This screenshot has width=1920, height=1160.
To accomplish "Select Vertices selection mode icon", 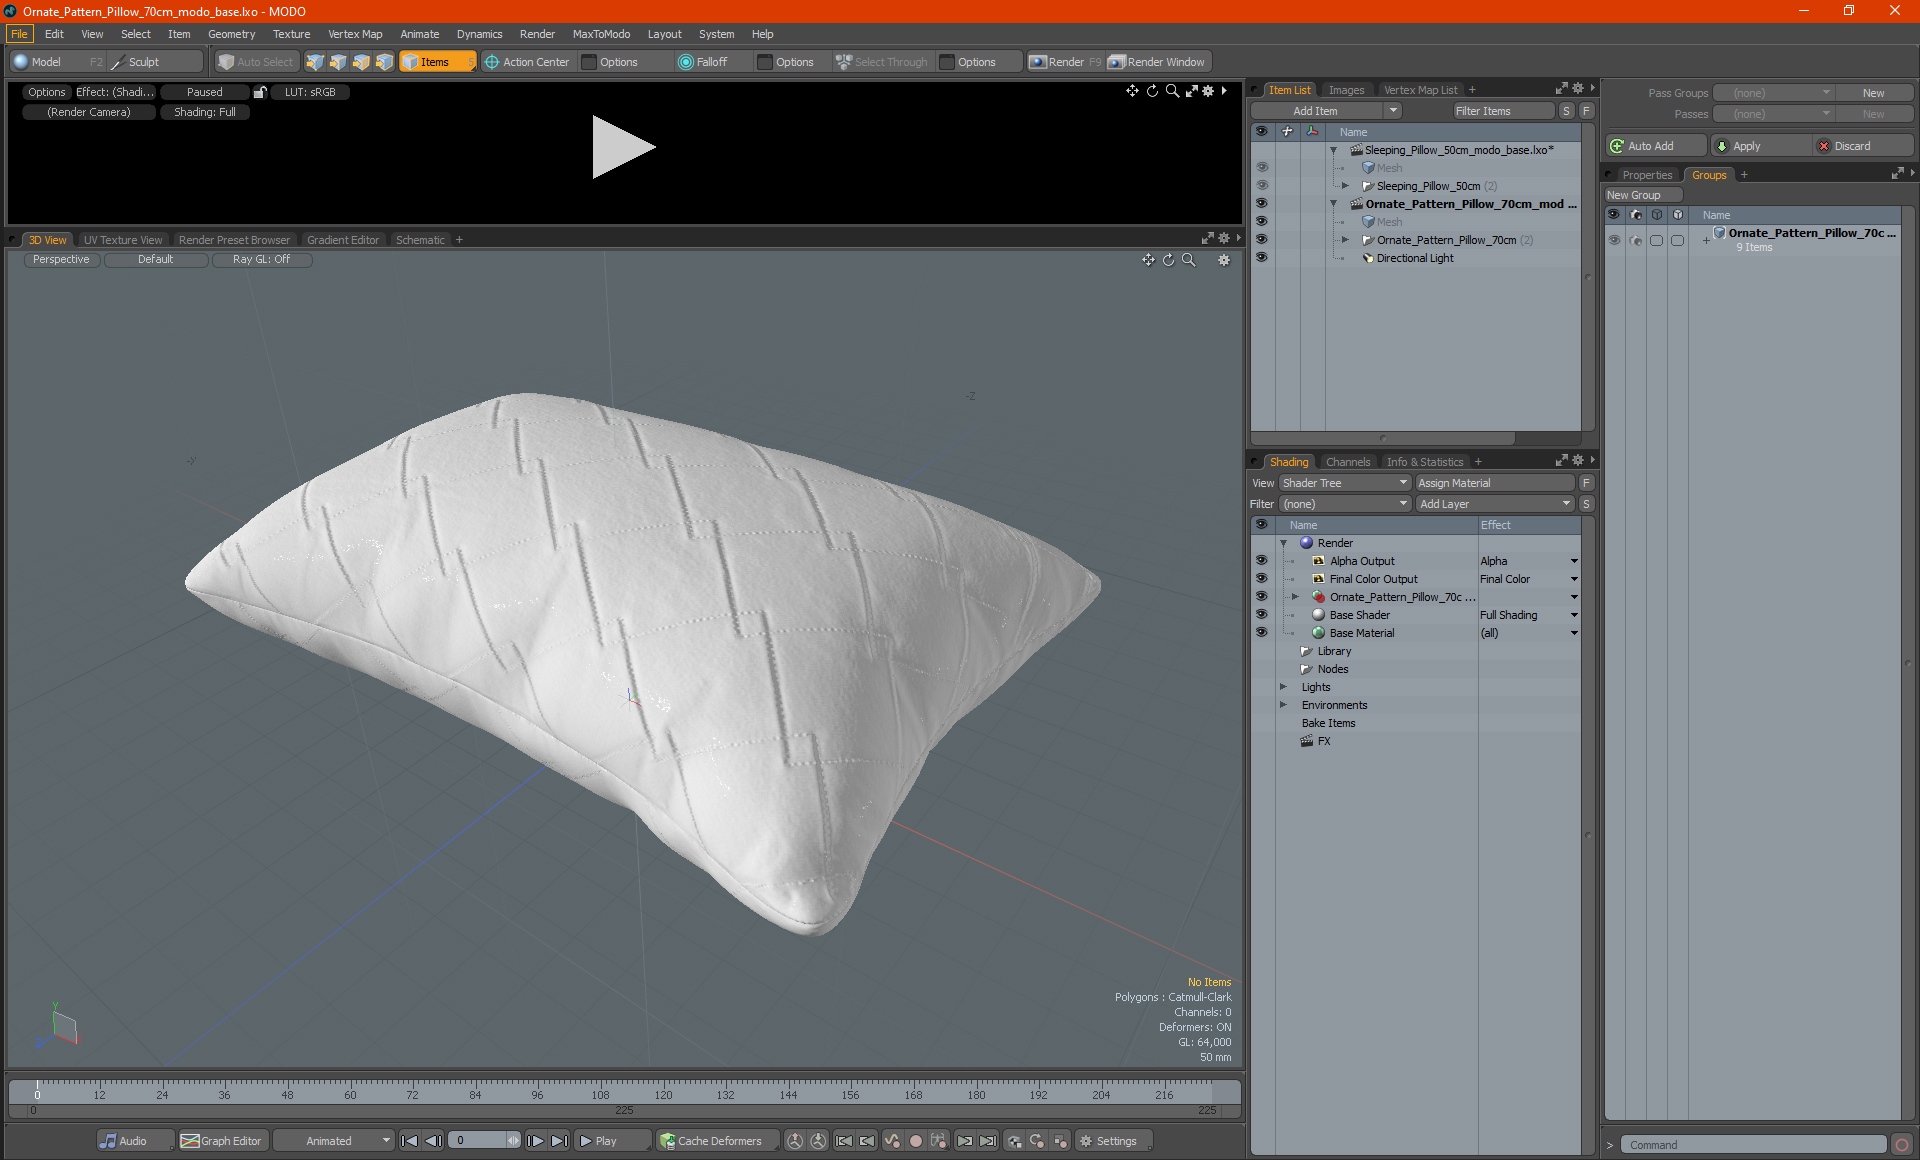I will coord(315,62).
